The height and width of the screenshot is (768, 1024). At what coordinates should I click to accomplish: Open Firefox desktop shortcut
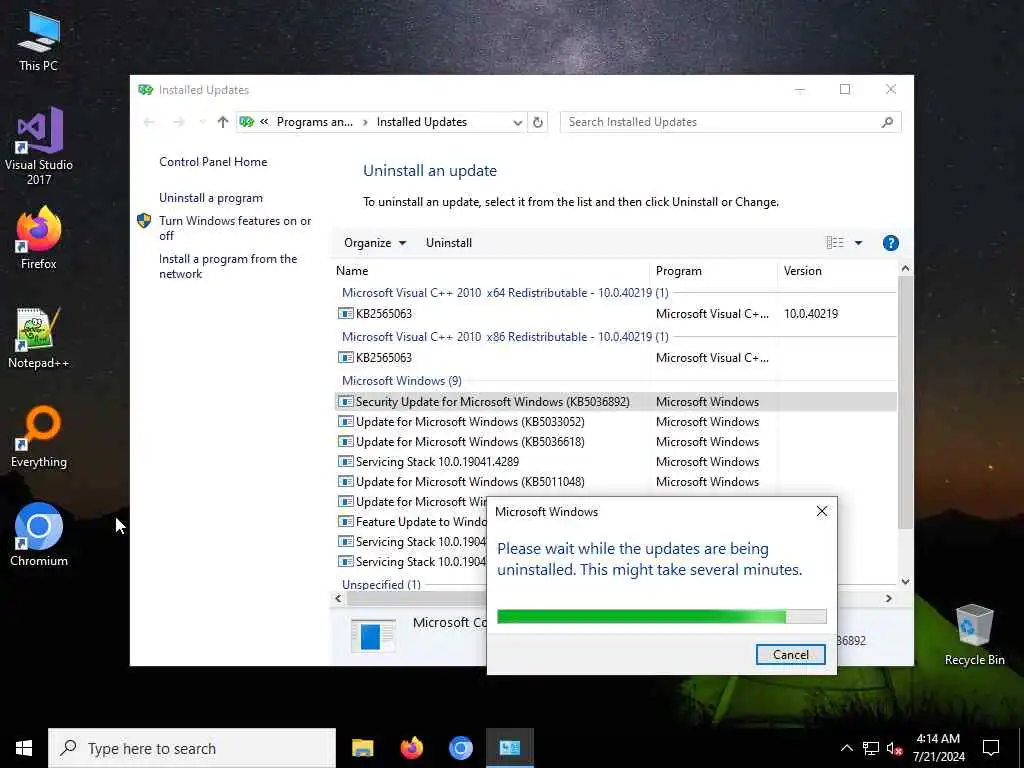[x=39, y=238]
